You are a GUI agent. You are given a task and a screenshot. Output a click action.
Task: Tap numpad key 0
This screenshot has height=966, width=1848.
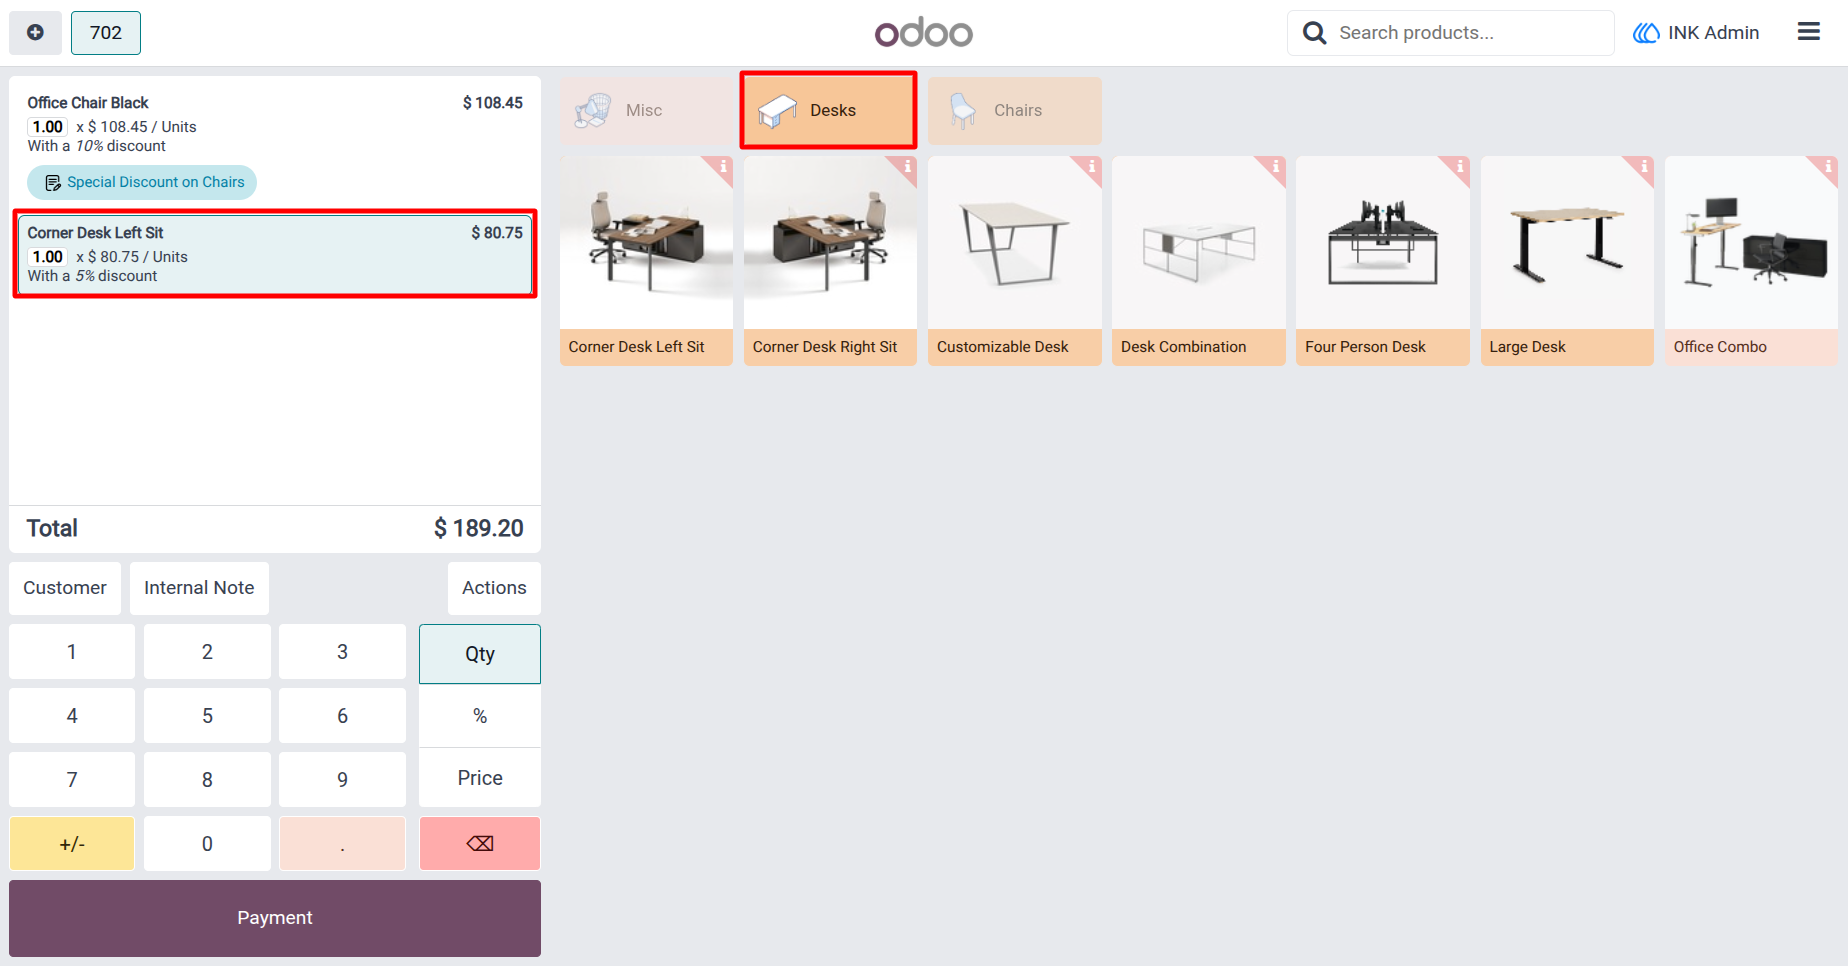tap(207, 843)
